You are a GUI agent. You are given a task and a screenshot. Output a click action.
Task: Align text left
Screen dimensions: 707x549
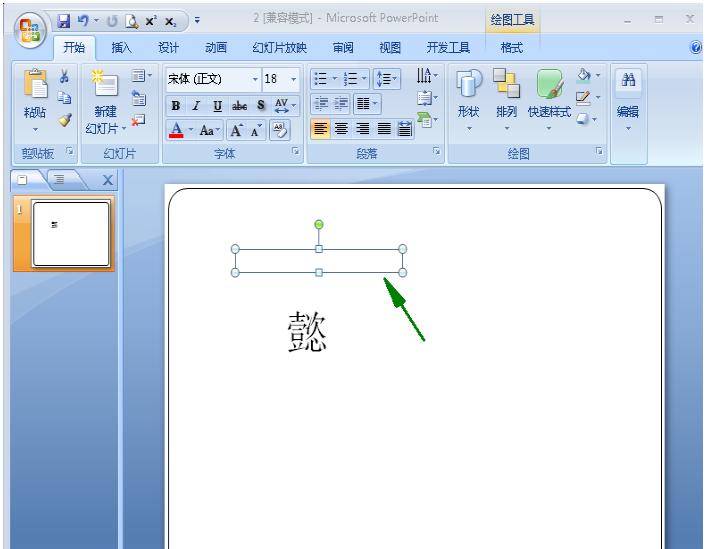(320, 129)
